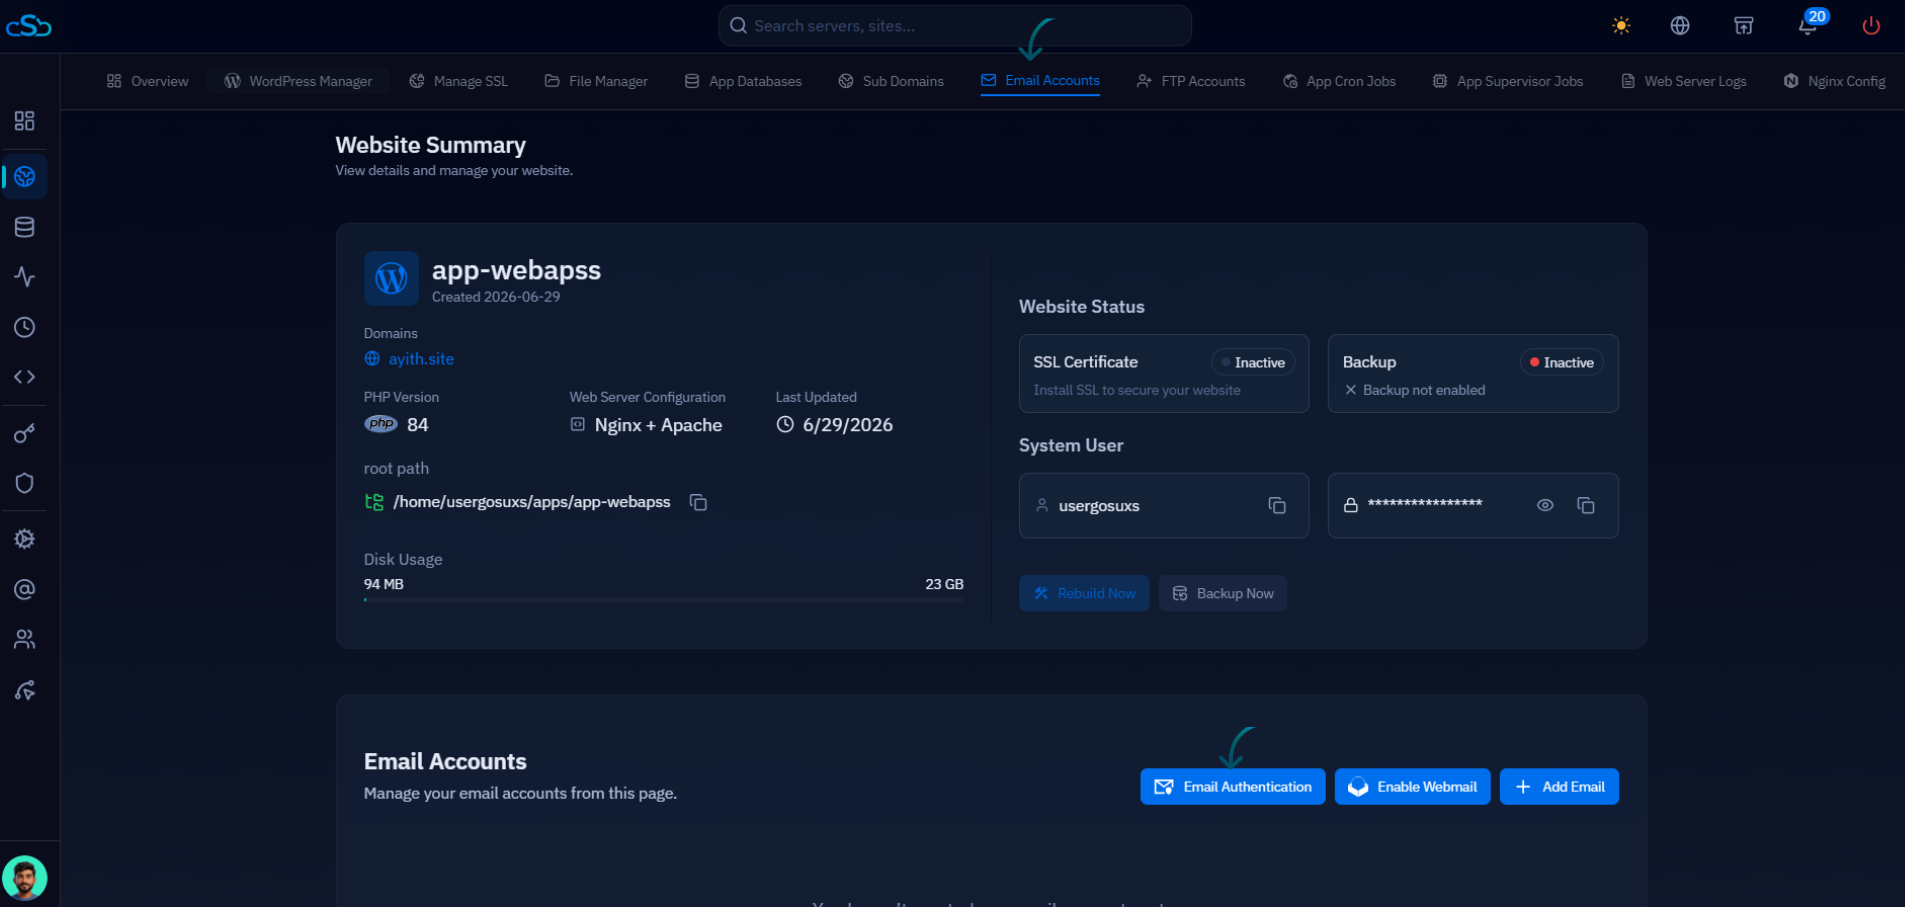Viewport: 1905px width, 907px height.
Task: Click the Backup Inactive status badge
Action: tap(1562, 362)
